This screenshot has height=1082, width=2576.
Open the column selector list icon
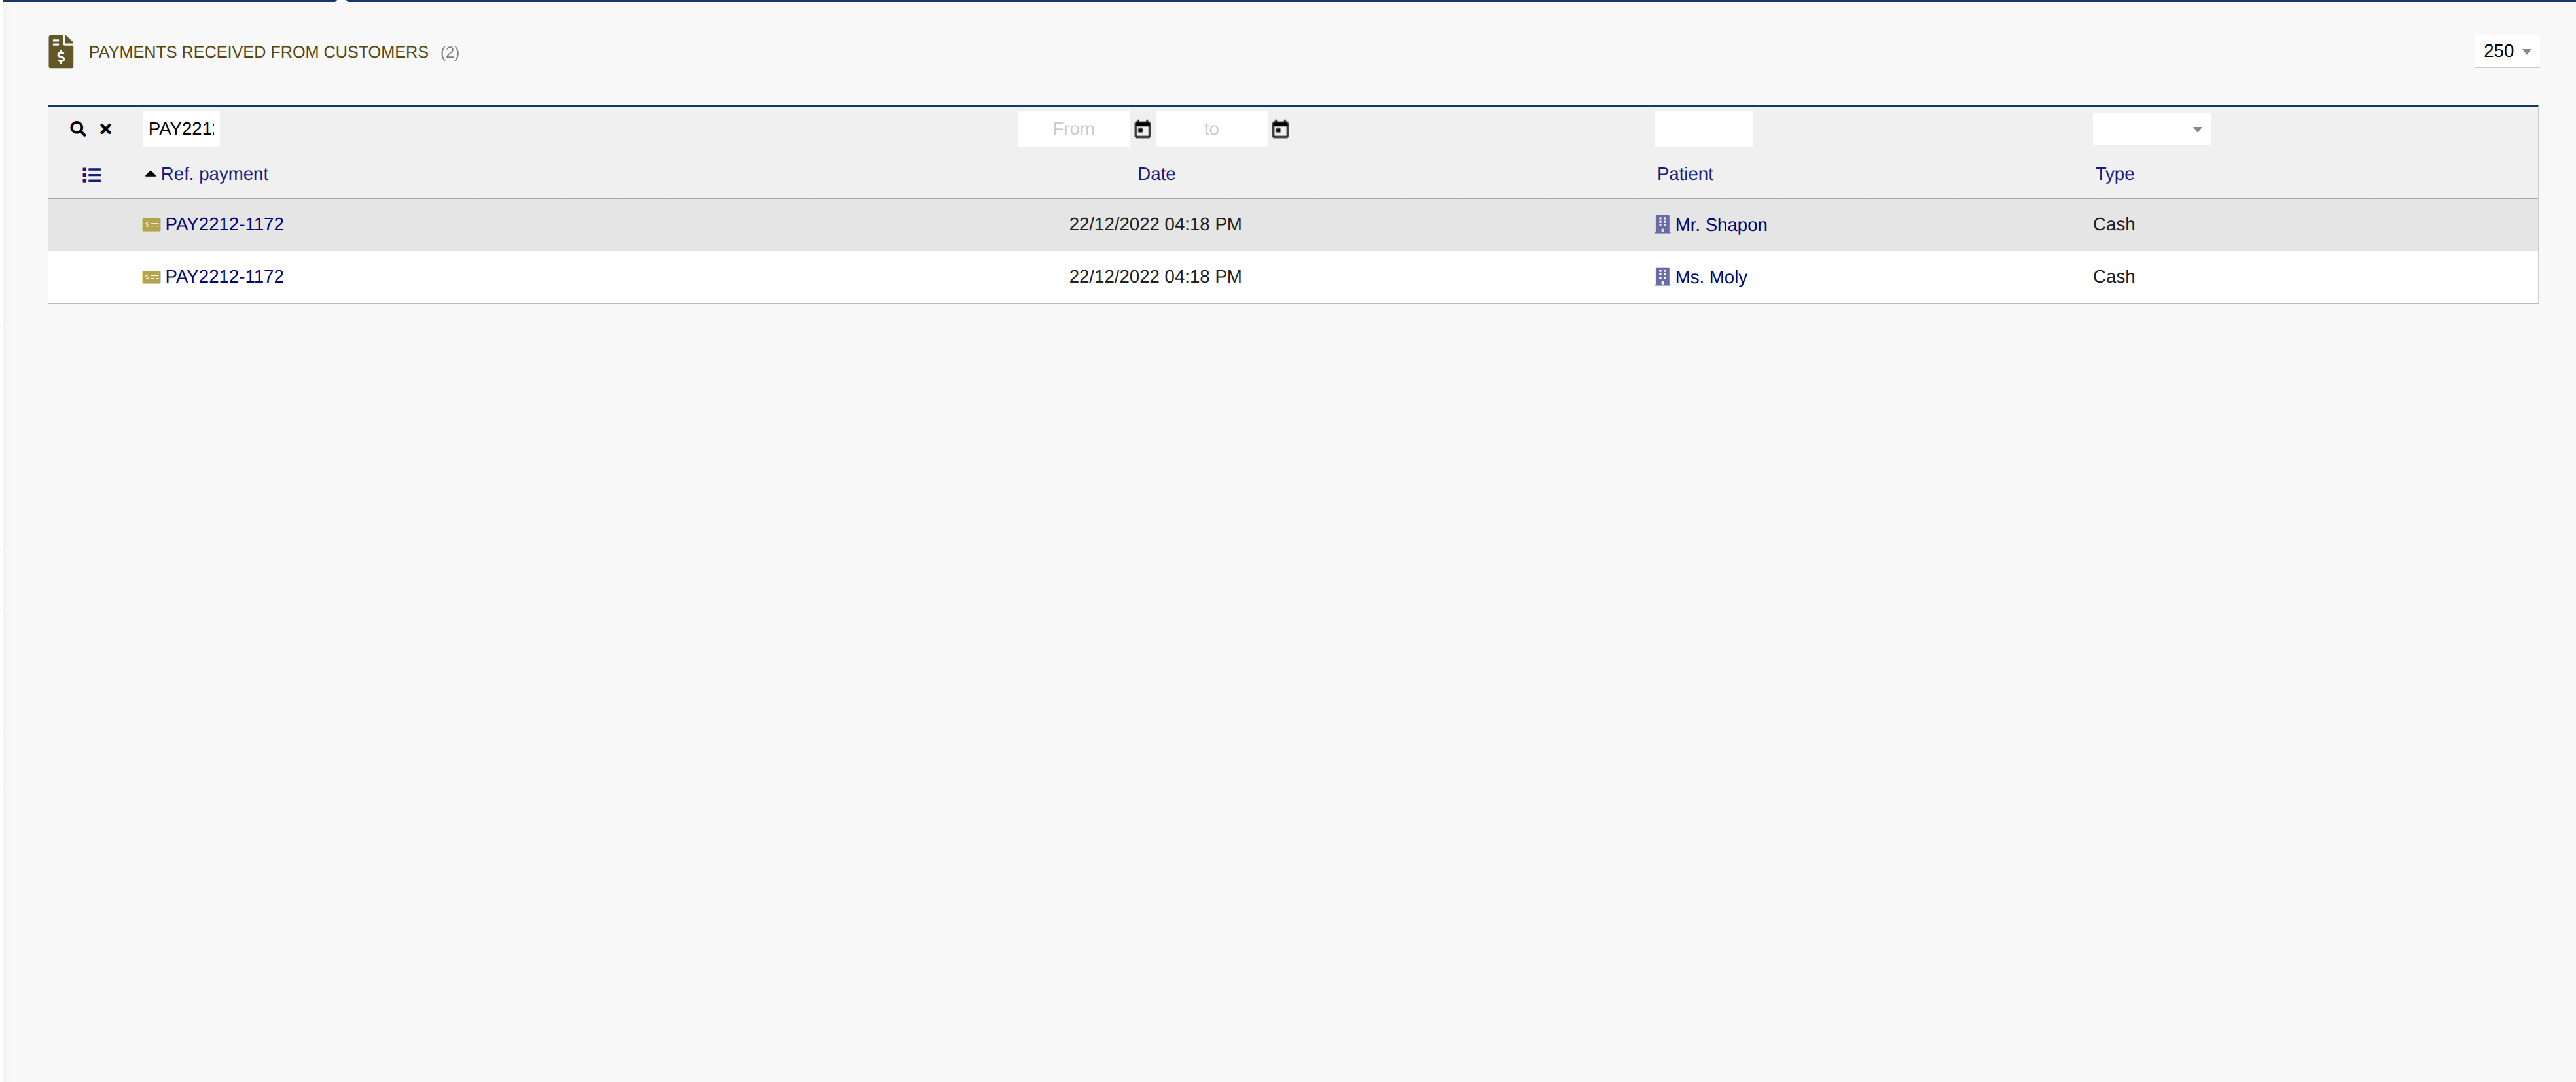(x=91, y=175)
